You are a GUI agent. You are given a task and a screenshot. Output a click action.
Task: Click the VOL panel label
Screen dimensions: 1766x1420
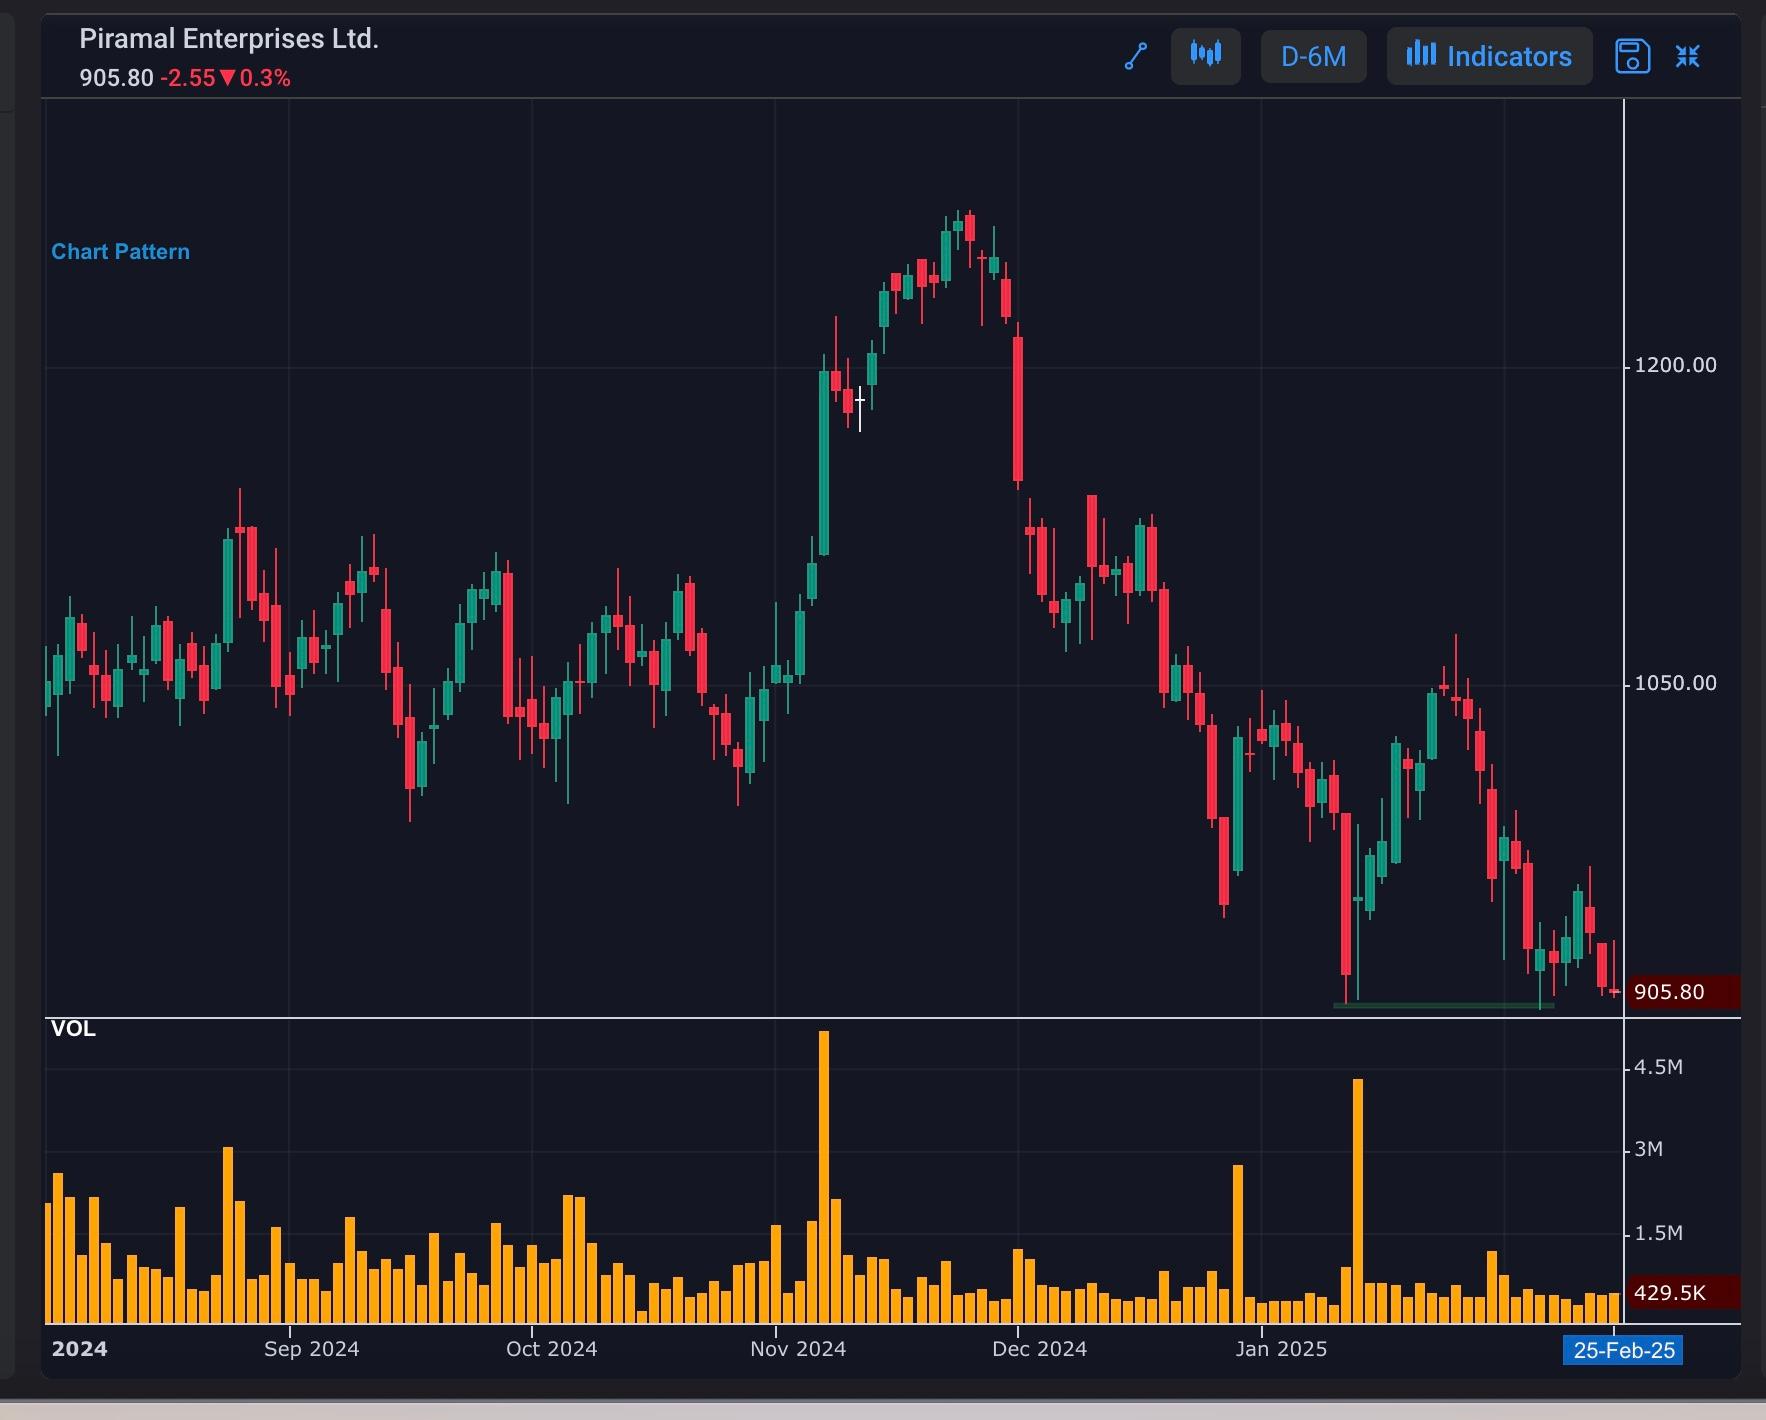73,1029
